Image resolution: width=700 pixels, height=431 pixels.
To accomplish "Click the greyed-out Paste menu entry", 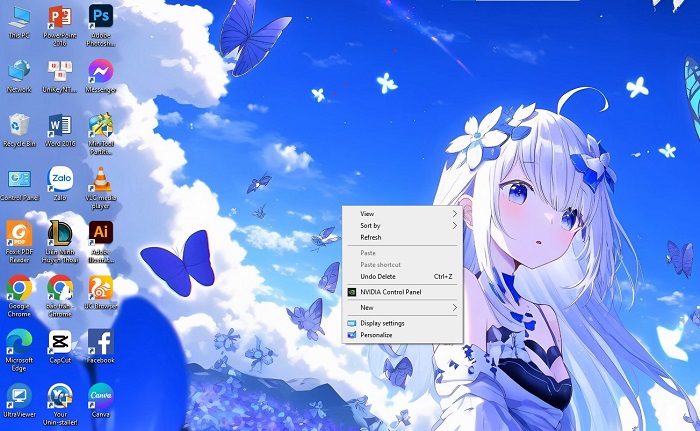I will click(403, 253).
